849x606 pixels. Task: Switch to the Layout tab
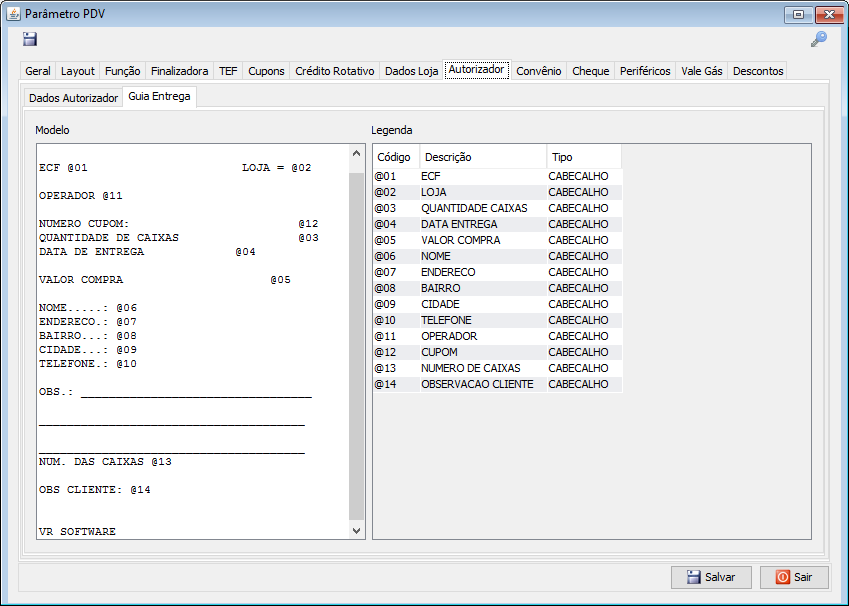point(77,71)
